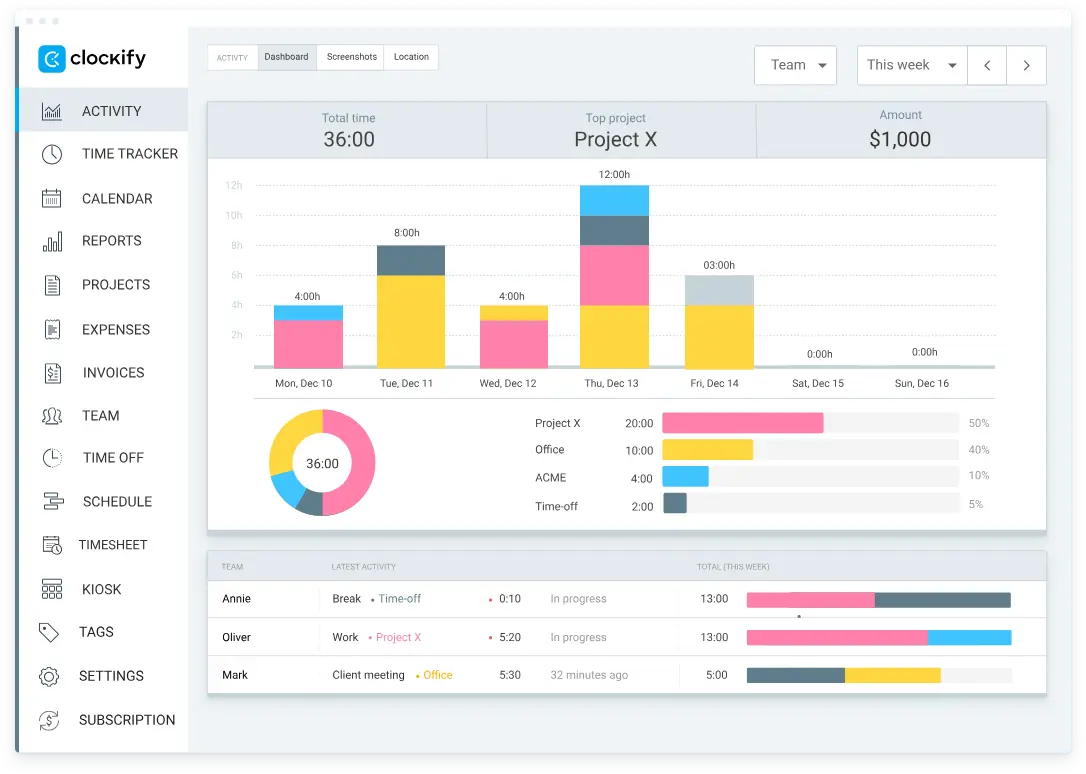Screen dimensions: 1086x774
Task: Click the Project X link in Oliver's row
Action: click(398, 637)
